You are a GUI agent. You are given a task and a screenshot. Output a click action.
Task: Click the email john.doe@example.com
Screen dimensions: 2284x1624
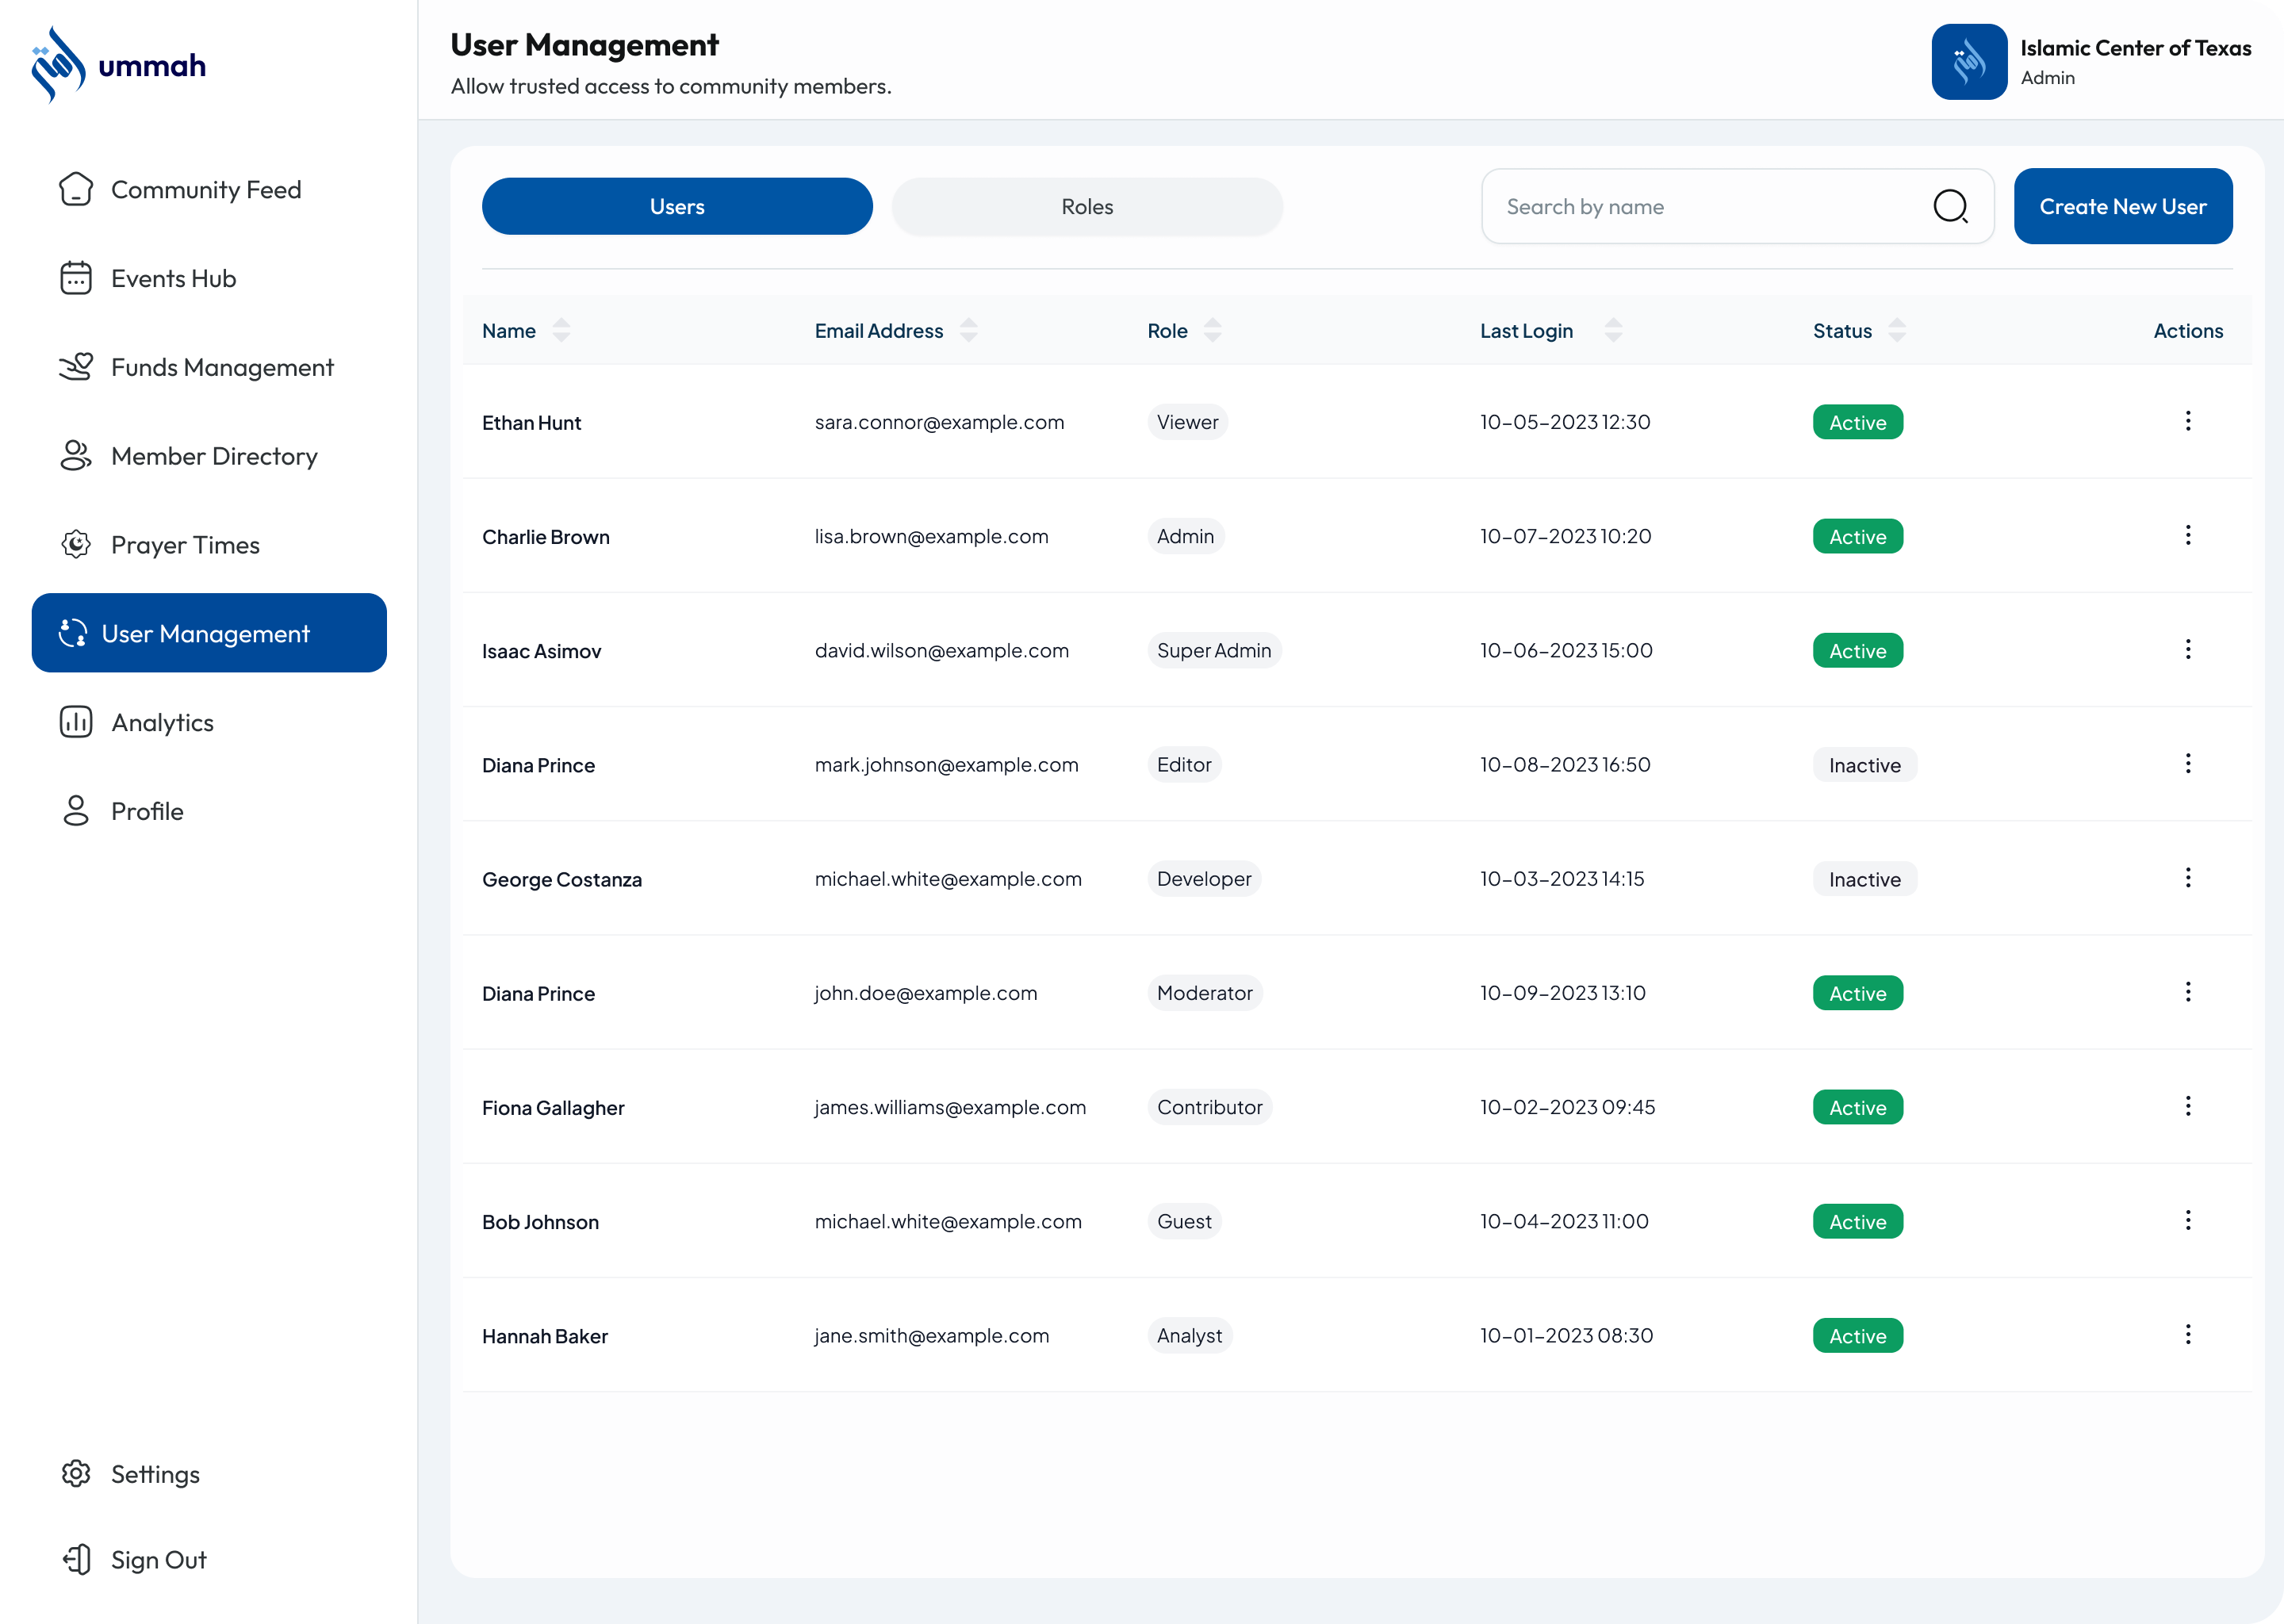point(926,993)
